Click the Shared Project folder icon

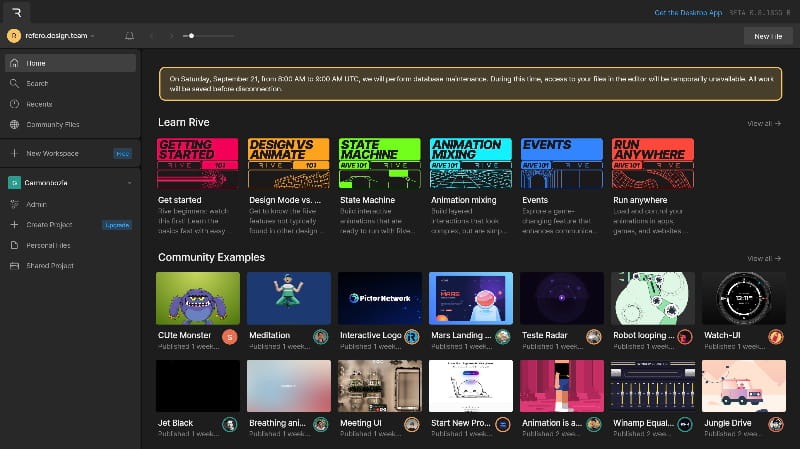coord(15,266)
